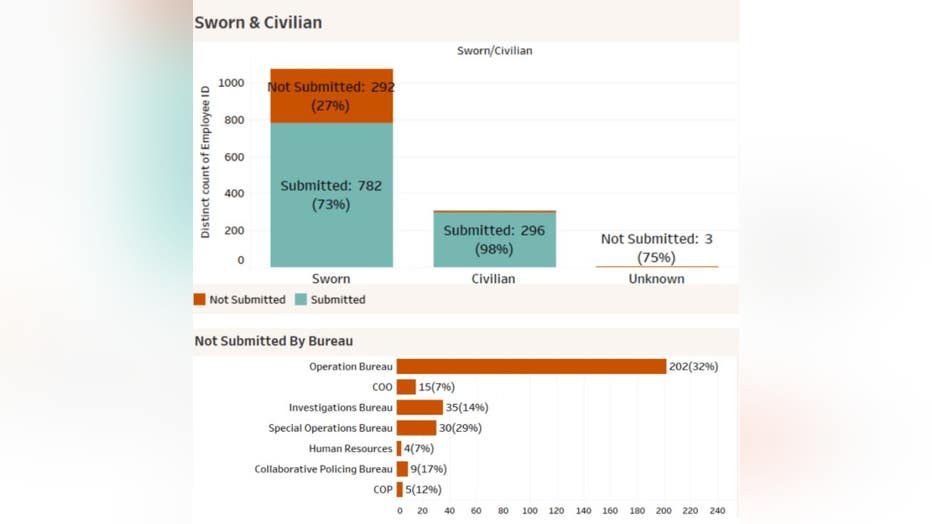Viewport: 932px width, 524px height.
Task: Click the '1000' y-axis tick label
Action: pyautogui.click(x=231, y=83)
